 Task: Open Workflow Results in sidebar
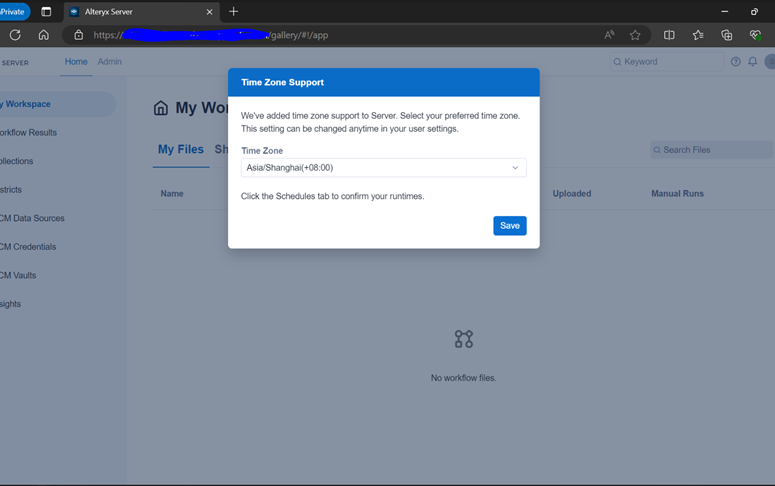29,133
